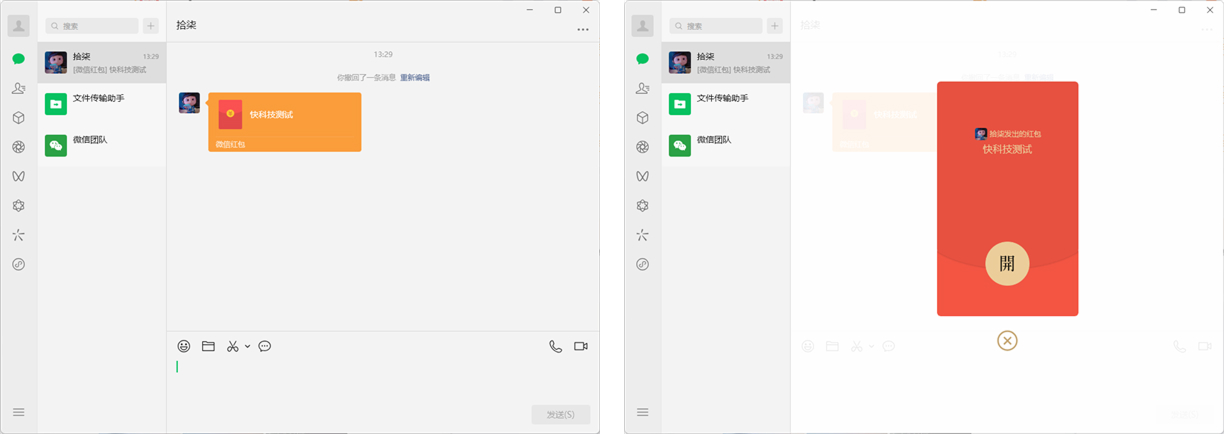Click the plus button beside the left search box
Screen dimensions: 1224x434
point(150,26)
